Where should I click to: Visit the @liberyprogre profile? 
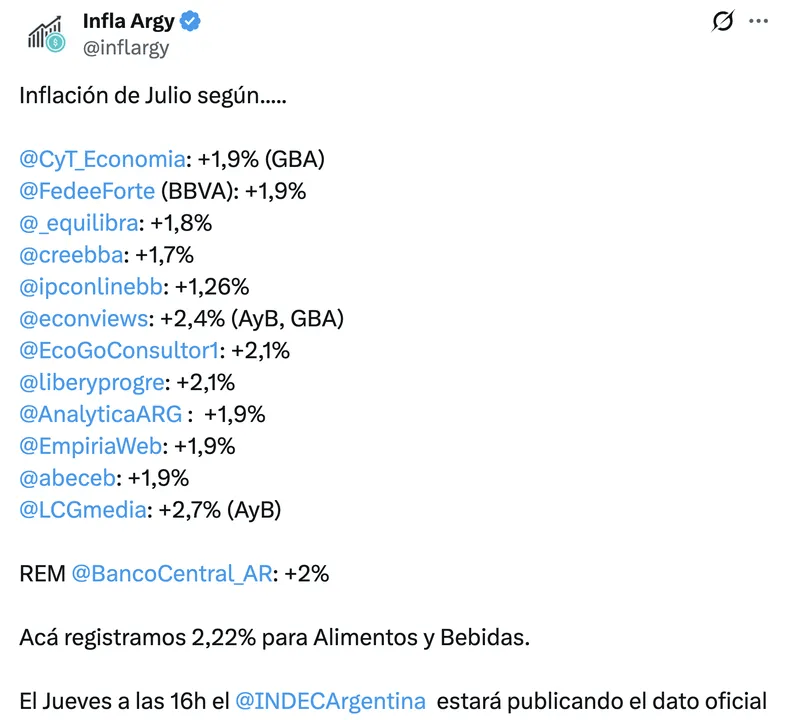pyautogui.click(x=92, y=383)
